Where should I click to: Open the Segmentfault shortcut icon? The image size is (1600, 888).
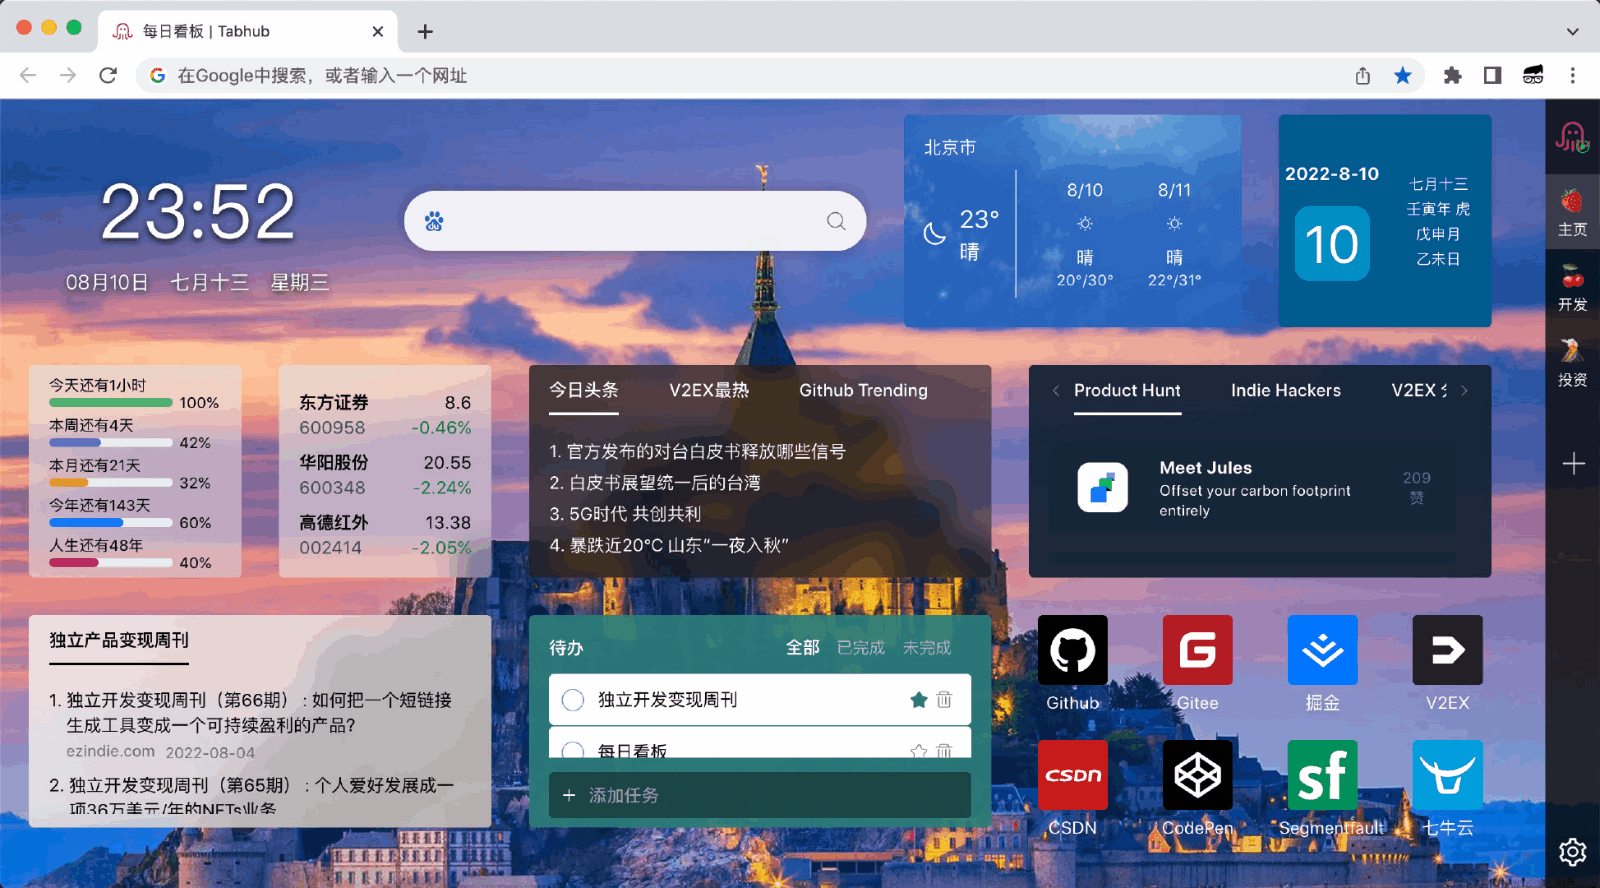pos(1322,775)
